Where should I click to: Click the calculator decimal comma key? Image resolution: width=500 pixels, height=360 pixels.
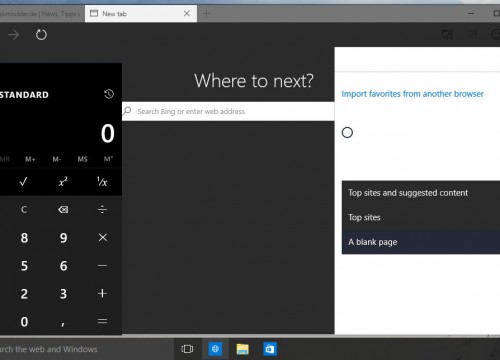coord(63,323)
